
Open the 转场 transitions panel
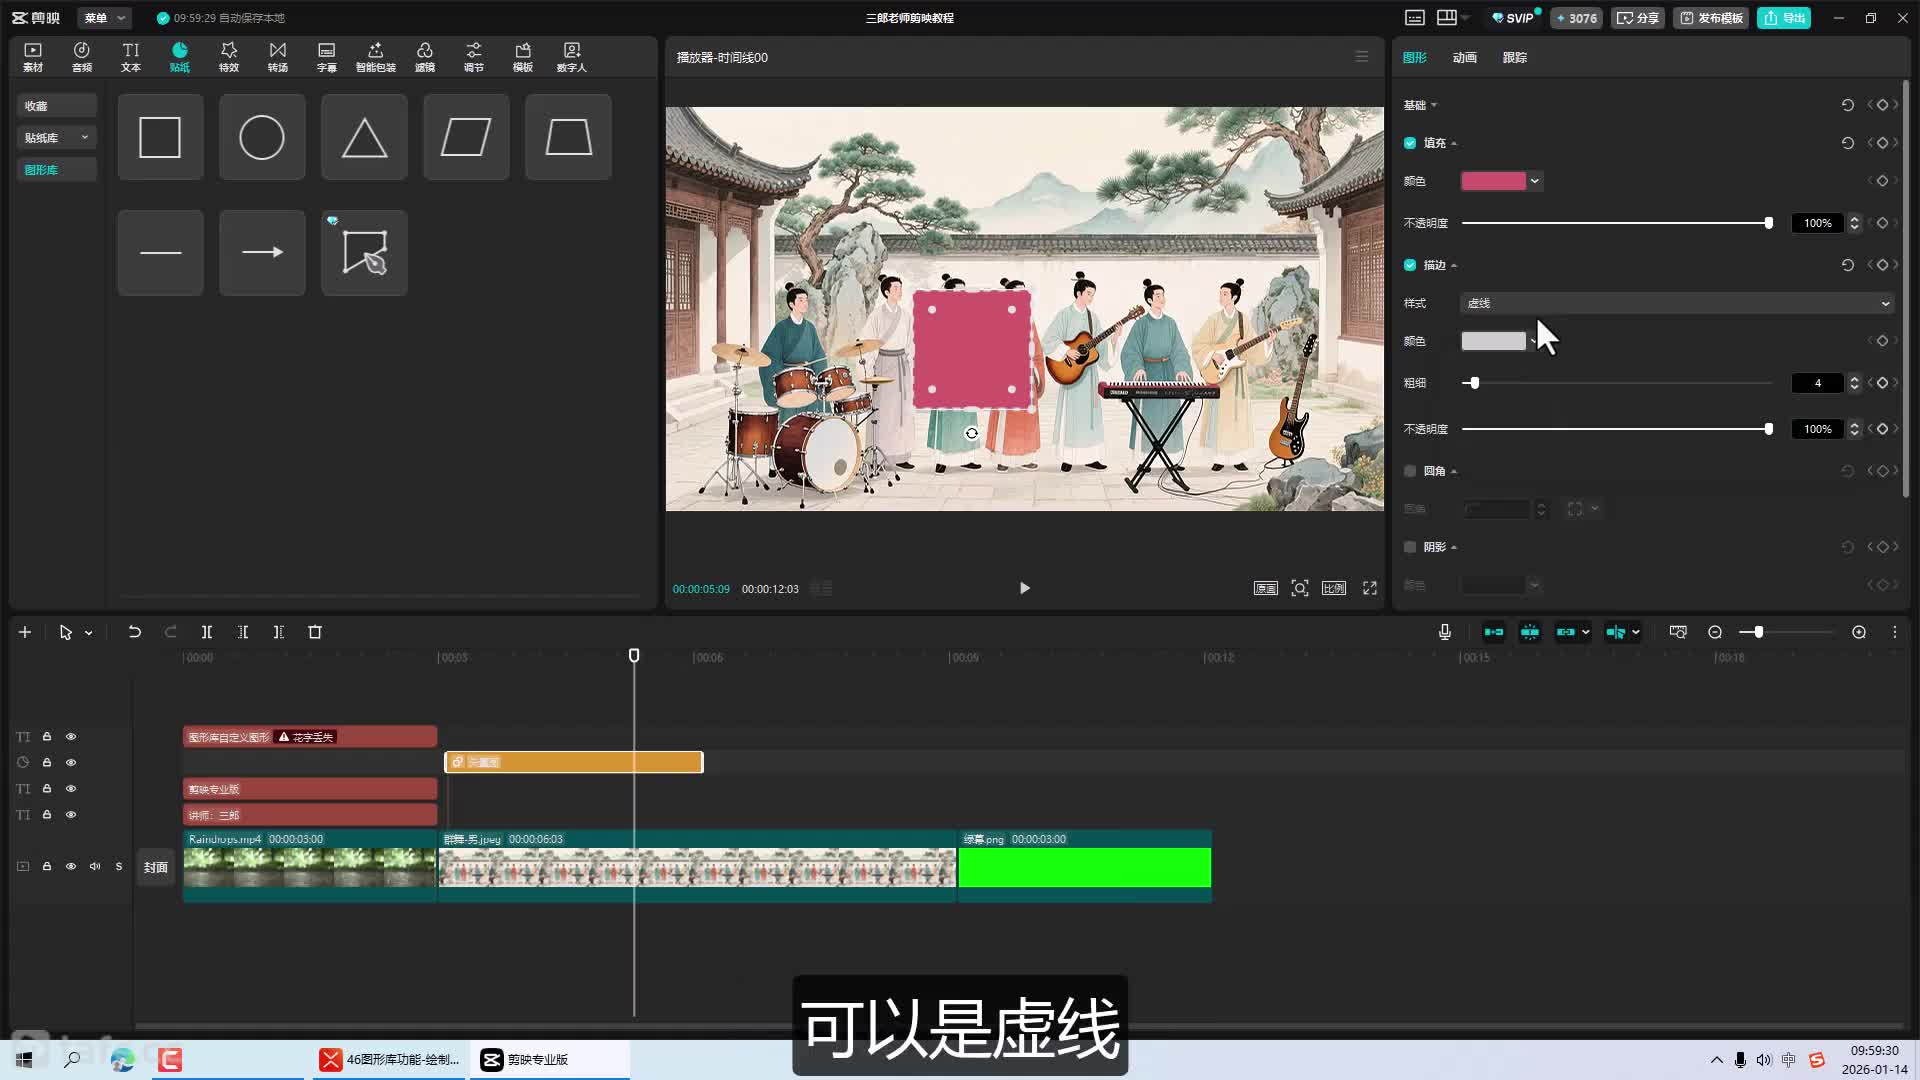click(278, 57)
